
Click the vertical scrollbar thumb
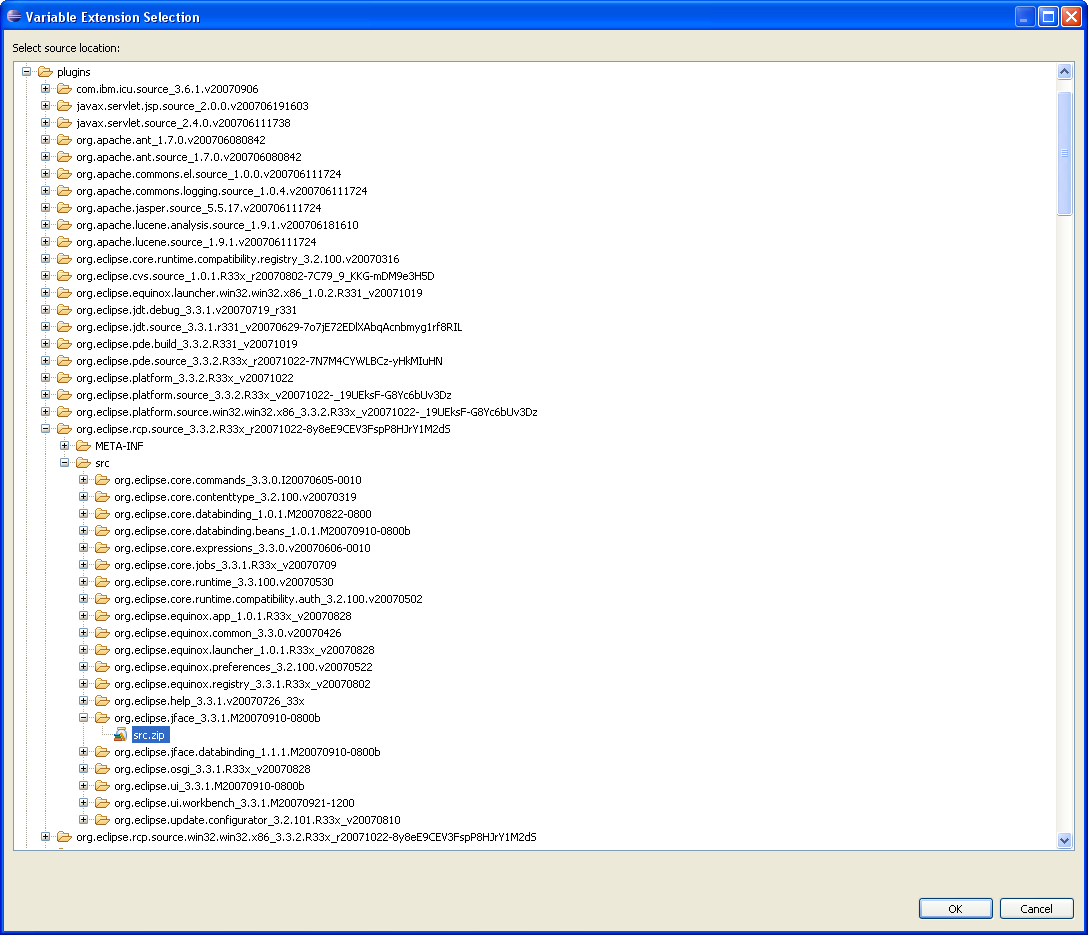click(1064, 153)
